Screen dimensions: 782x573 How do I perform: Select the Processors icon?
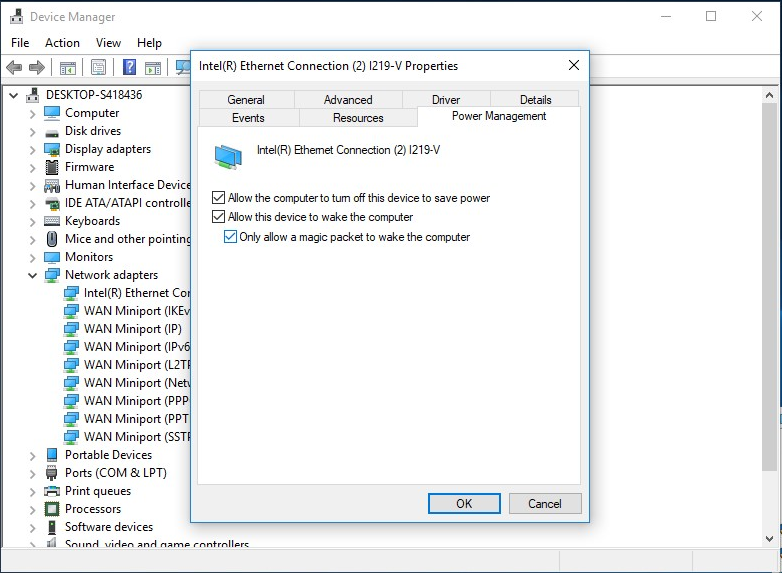(52, 509)
